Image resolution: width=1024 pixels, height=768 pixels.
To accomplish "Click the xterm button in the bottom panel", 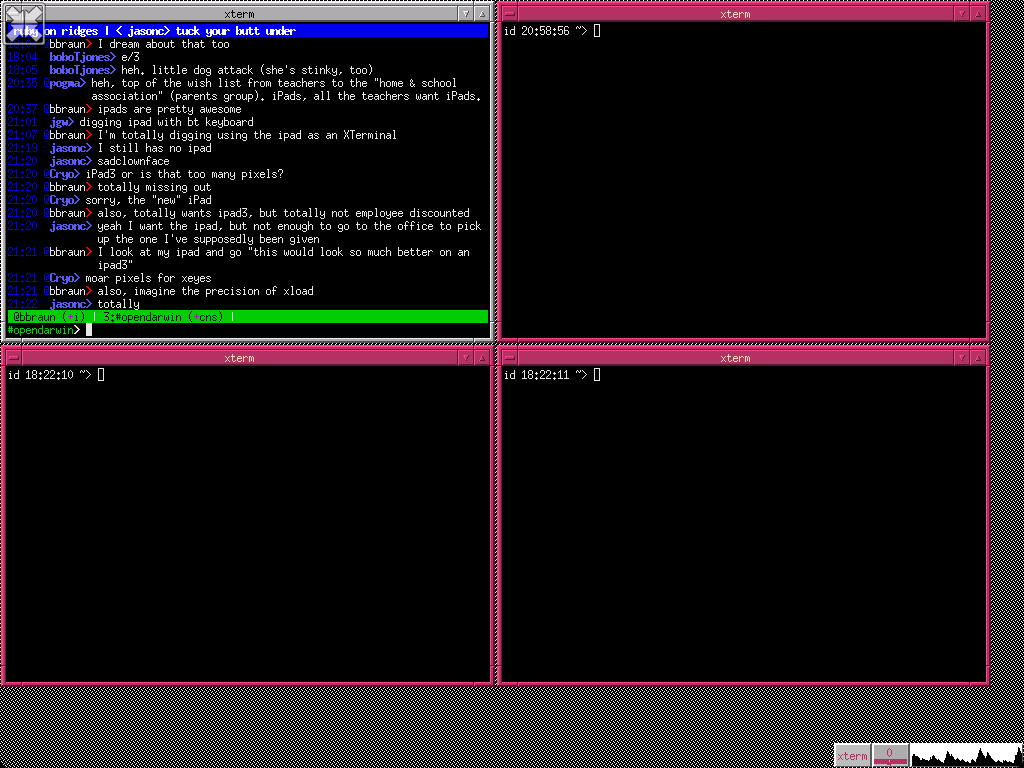I will pyautogui.click(x=852, y=755).
